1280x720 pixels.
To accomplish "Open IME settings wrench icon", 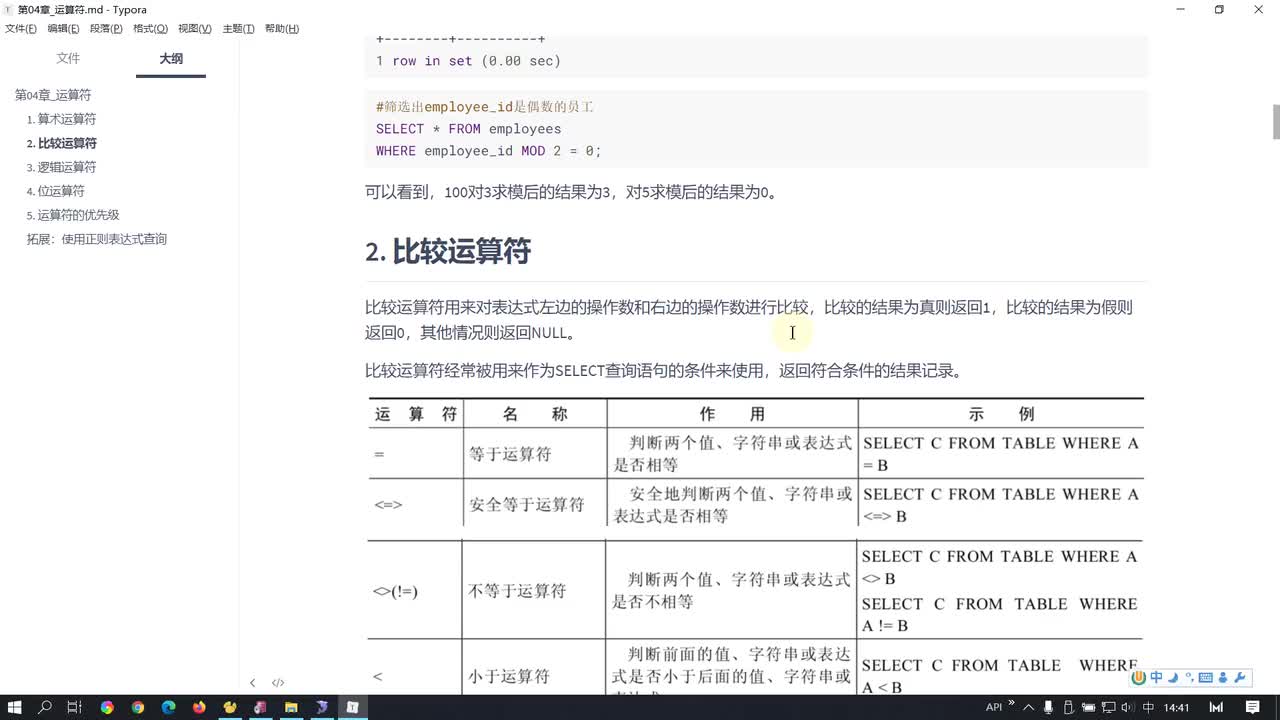I will coord(1240,677).
